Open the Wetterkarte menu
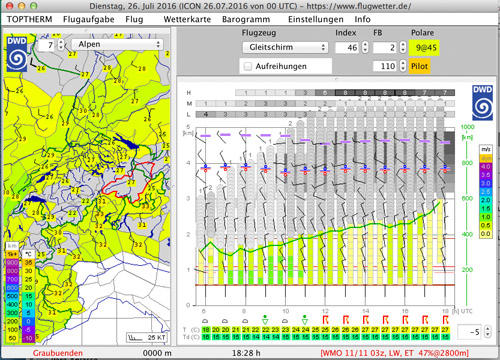The width and height of the screenshot is (500, 360). point(187,19)
